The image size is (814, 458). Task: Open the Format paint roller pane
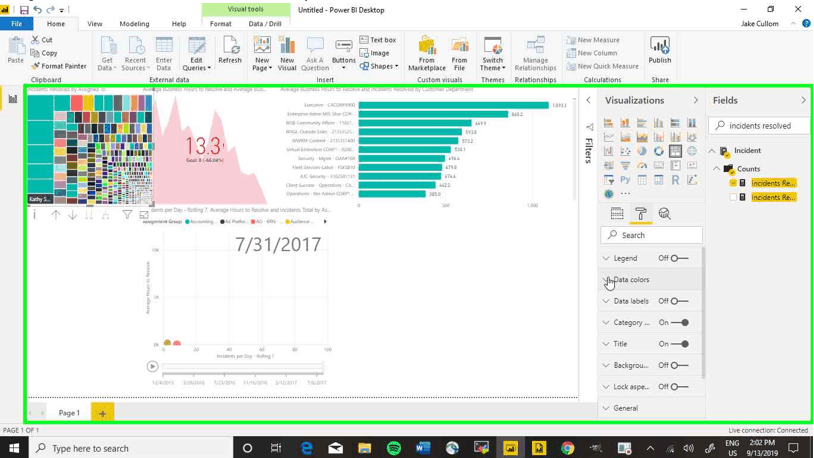(641, 213)
